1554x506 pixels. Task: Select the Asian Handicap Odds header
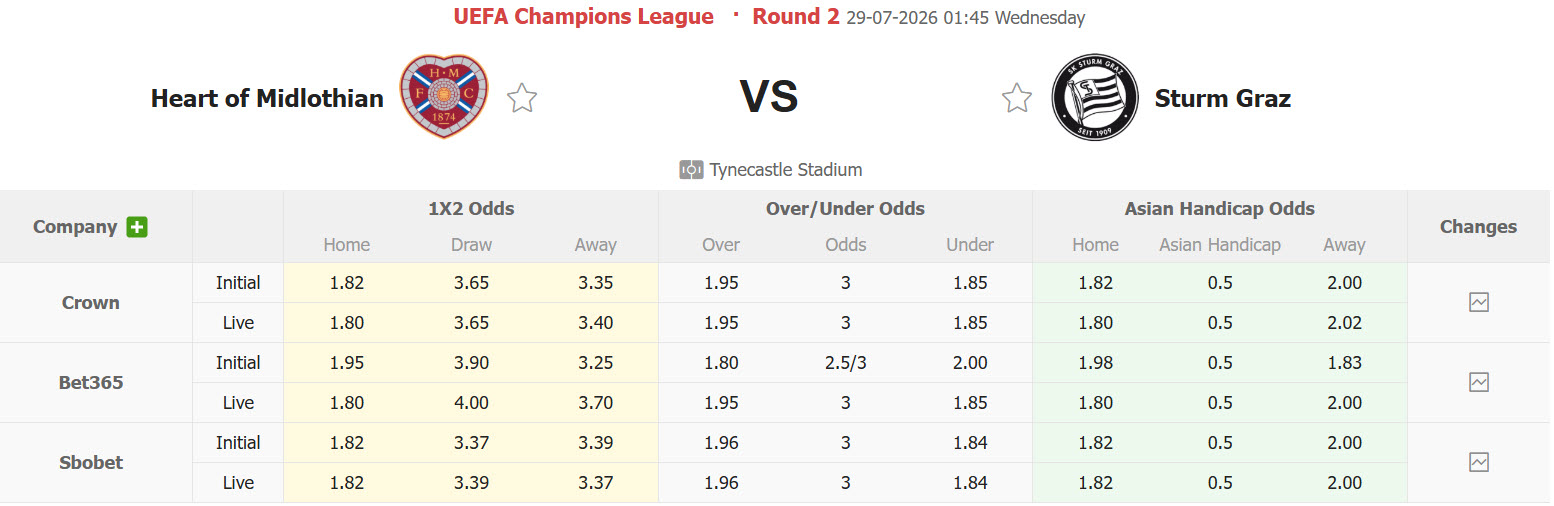pyautogui.click(x=1220, y=209)
